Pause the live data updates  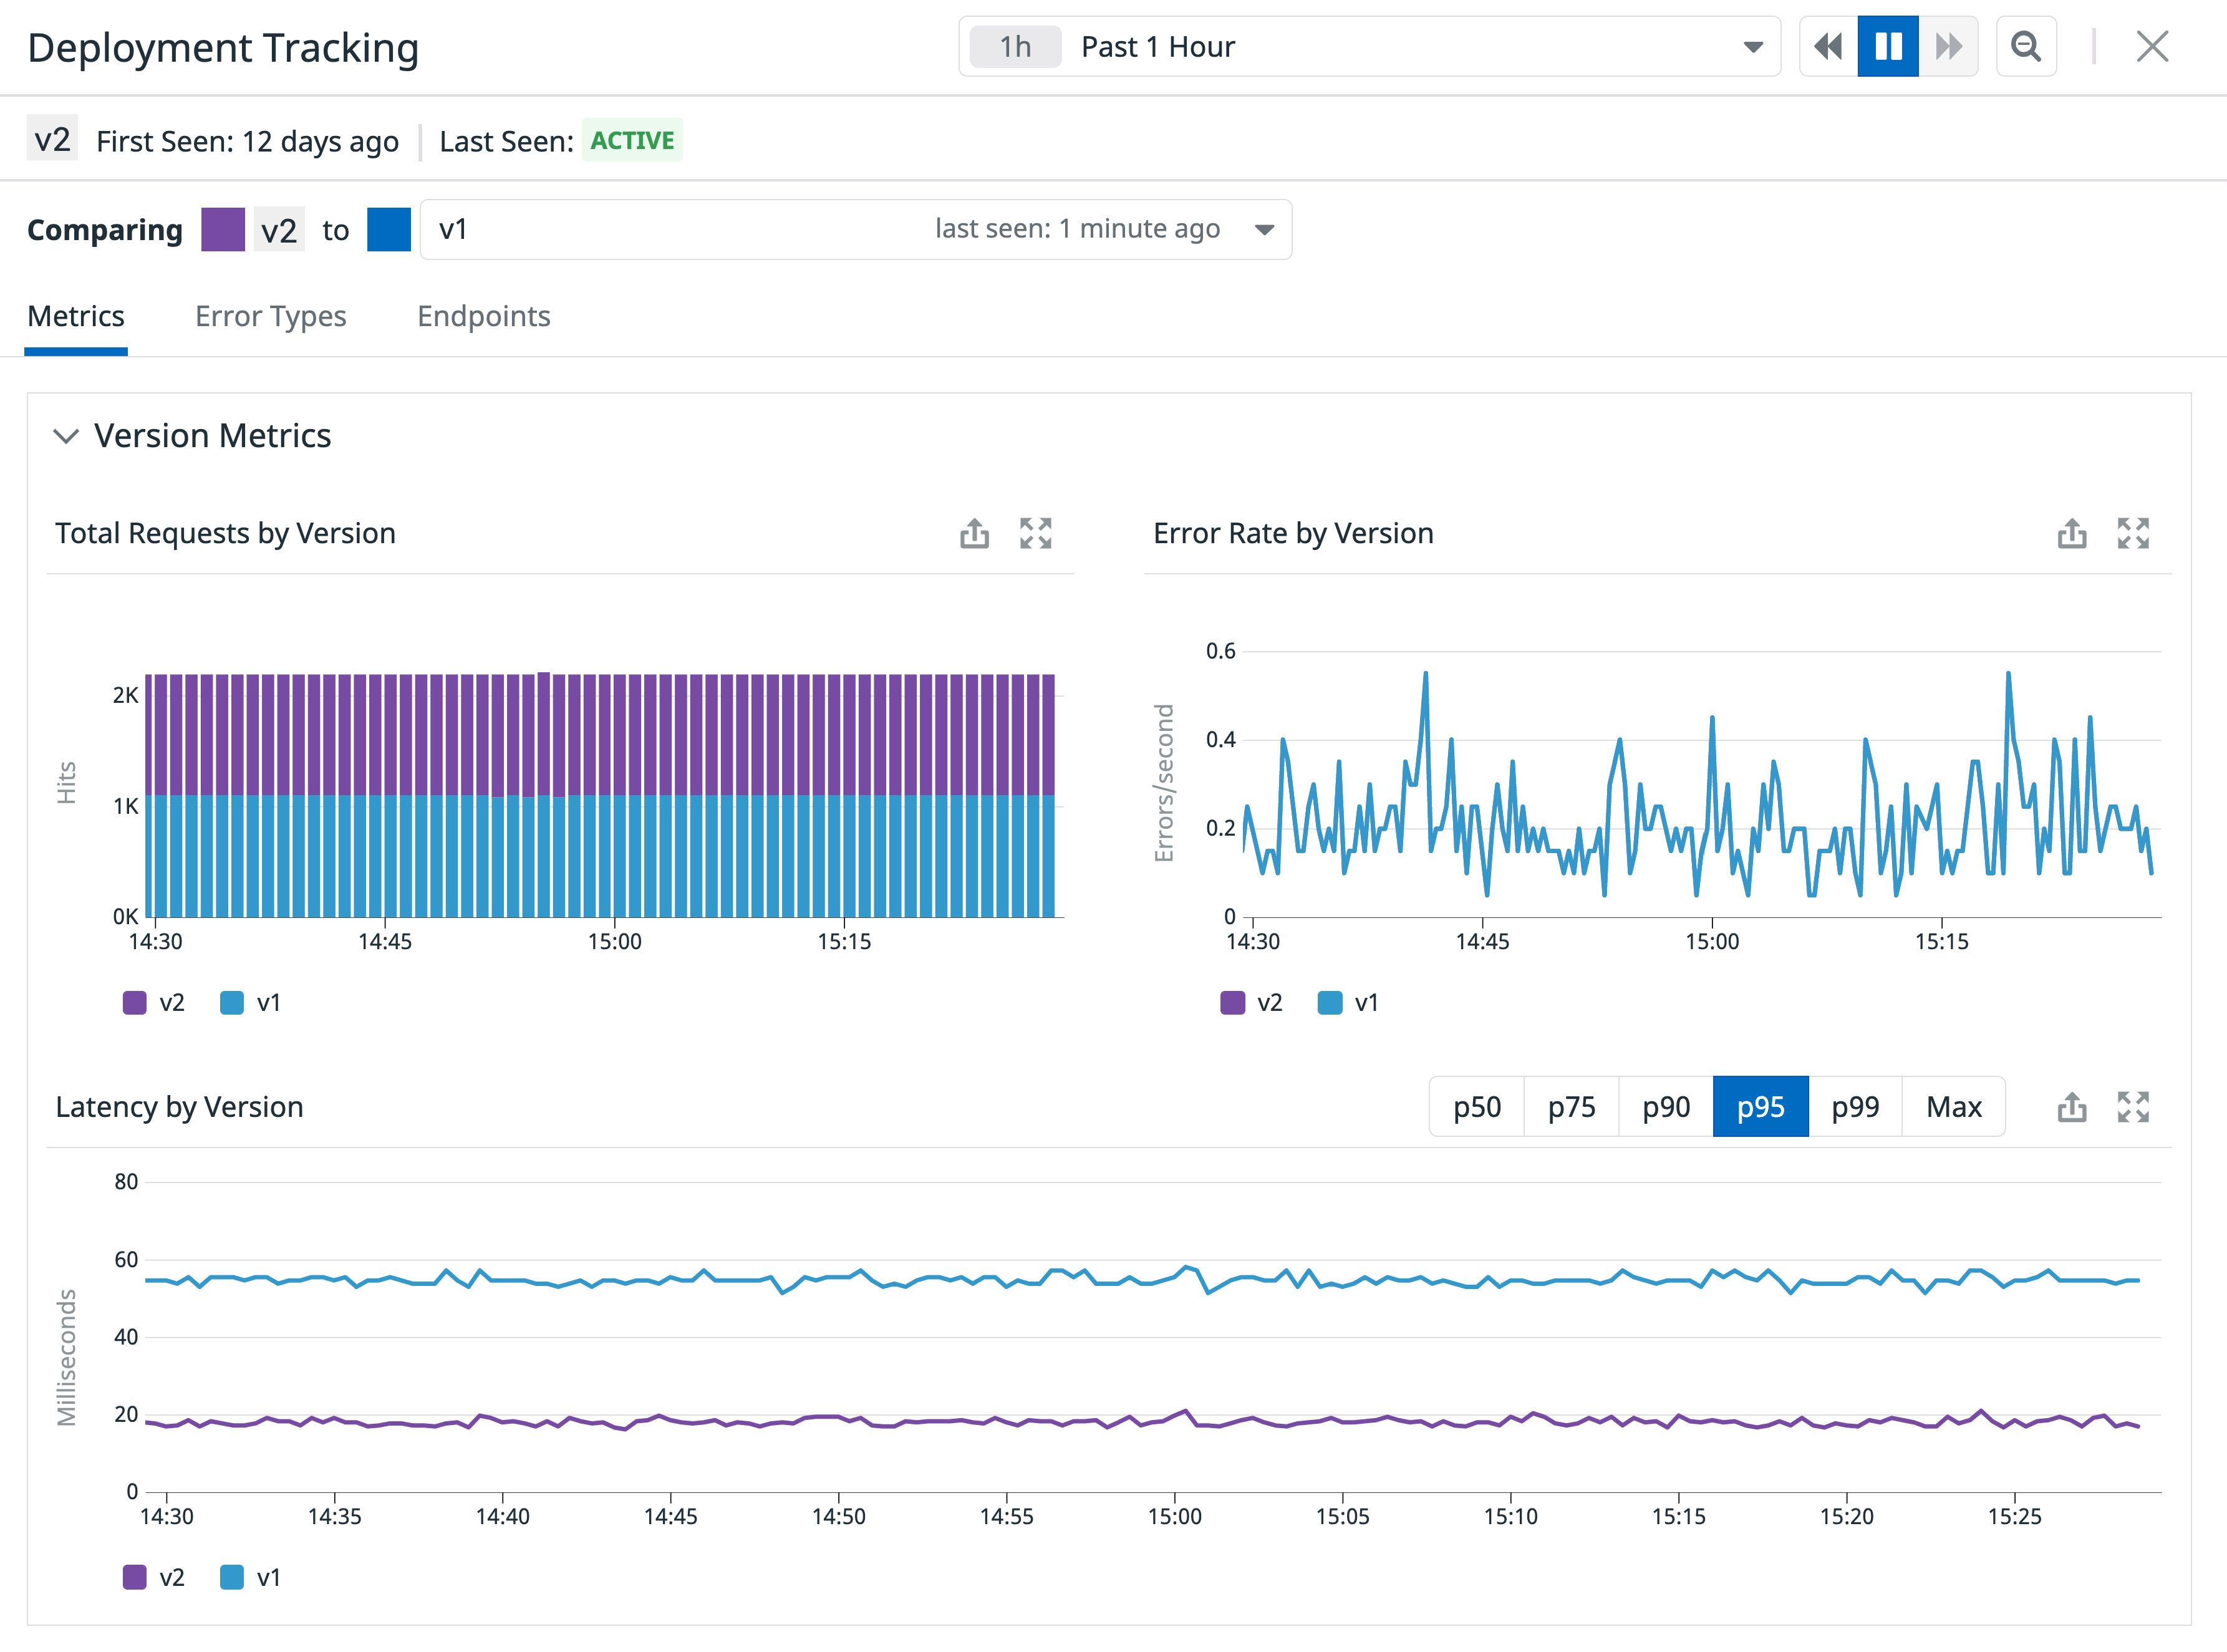point(1888,46)
